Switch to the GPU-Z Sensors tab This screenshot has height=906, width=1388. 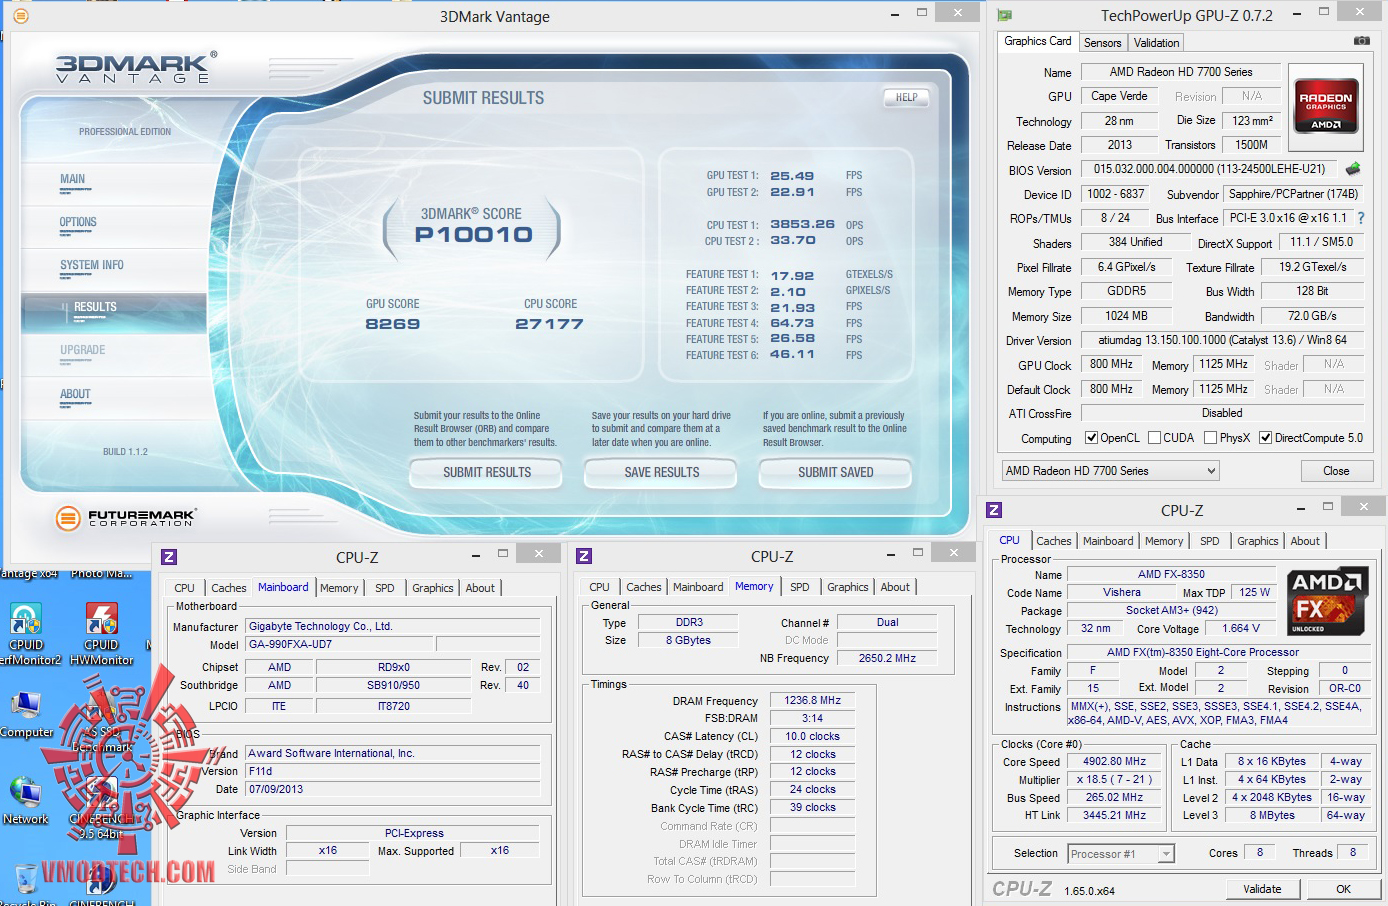pyautogui.click(x=1102, y=43)
